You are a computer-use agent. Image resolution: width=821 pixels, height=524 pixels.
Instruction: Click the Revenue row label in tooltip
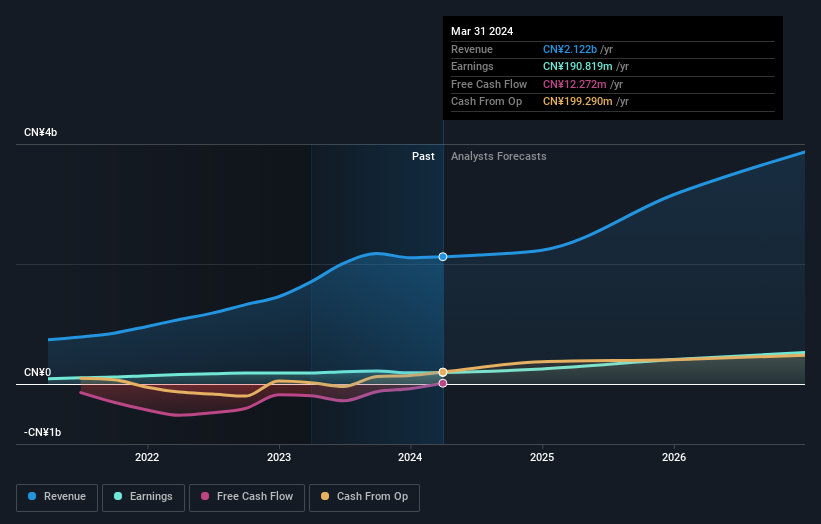472,49
